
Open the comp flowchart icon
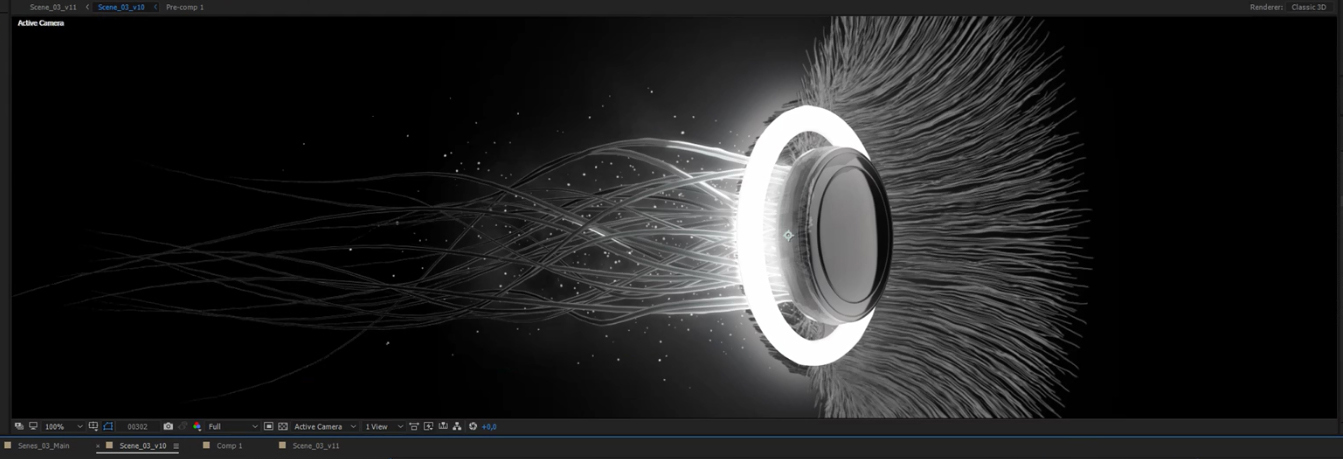[x=457, y=427]
